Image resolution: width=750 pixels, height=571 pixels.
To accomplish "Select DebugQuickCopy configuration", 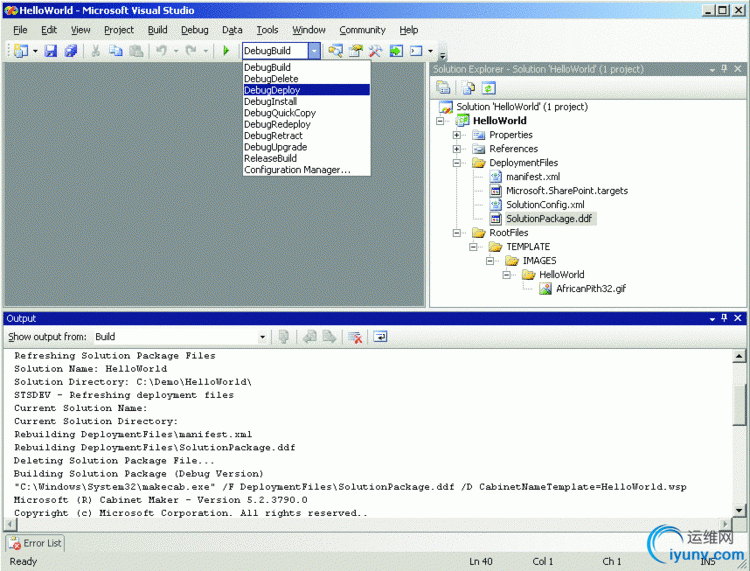I will point(307,113).
